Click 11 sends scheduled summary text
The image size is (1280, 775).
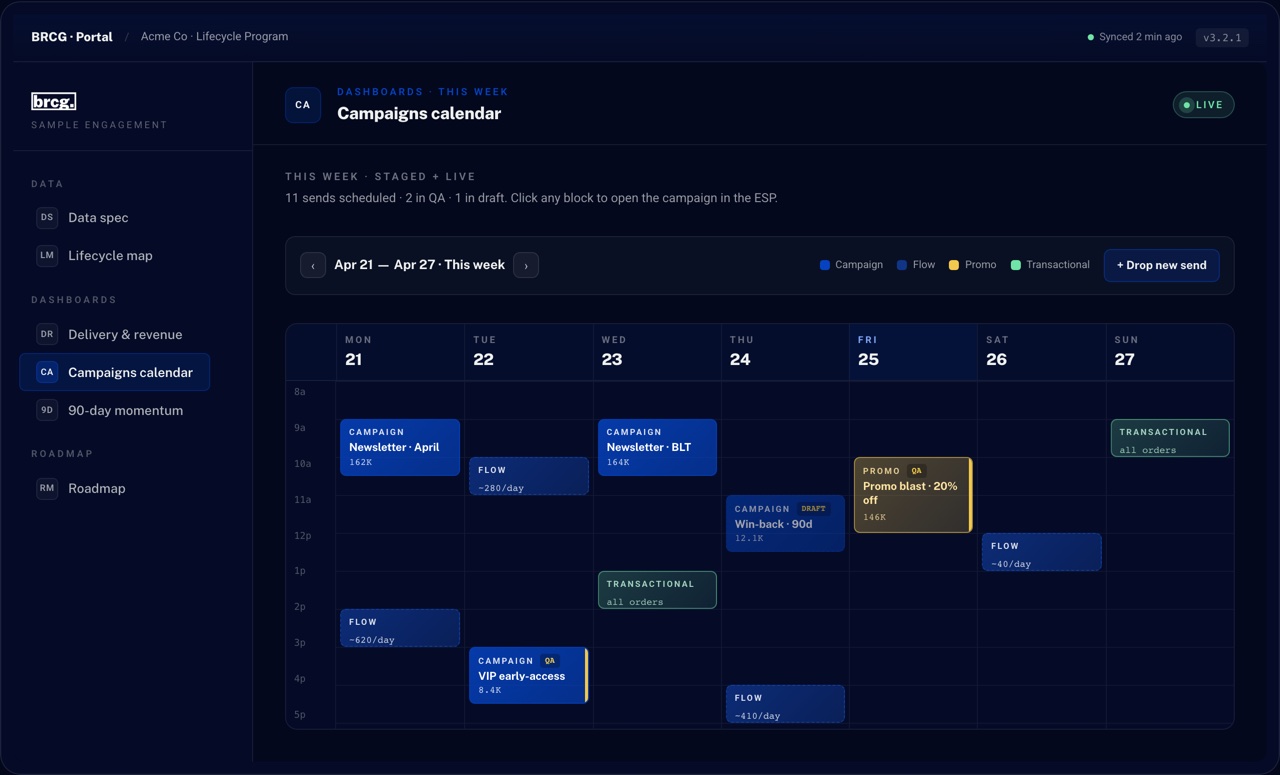(x=531, y=198)
